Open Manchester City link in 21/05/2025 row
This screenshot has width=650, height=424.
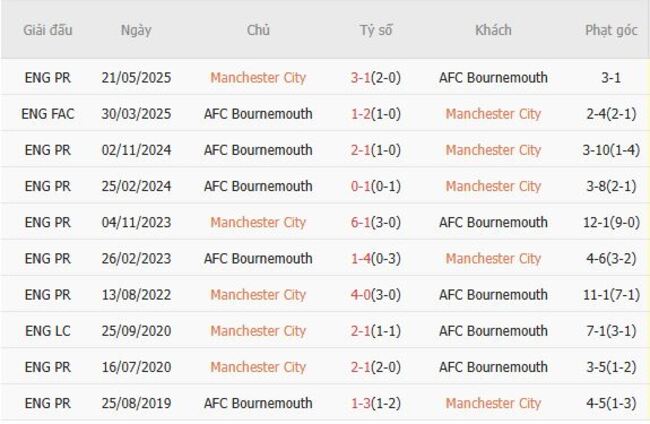258,78
